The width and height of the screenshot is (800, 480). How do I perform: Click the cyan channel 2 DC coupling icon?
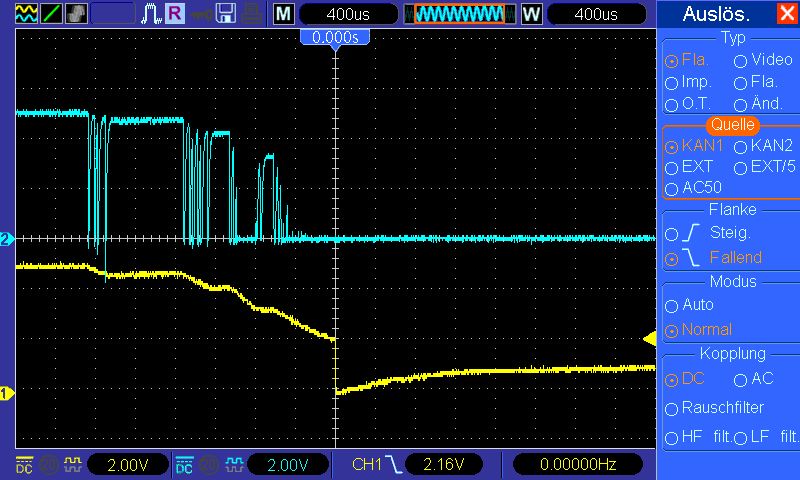[x=184, y=465]
